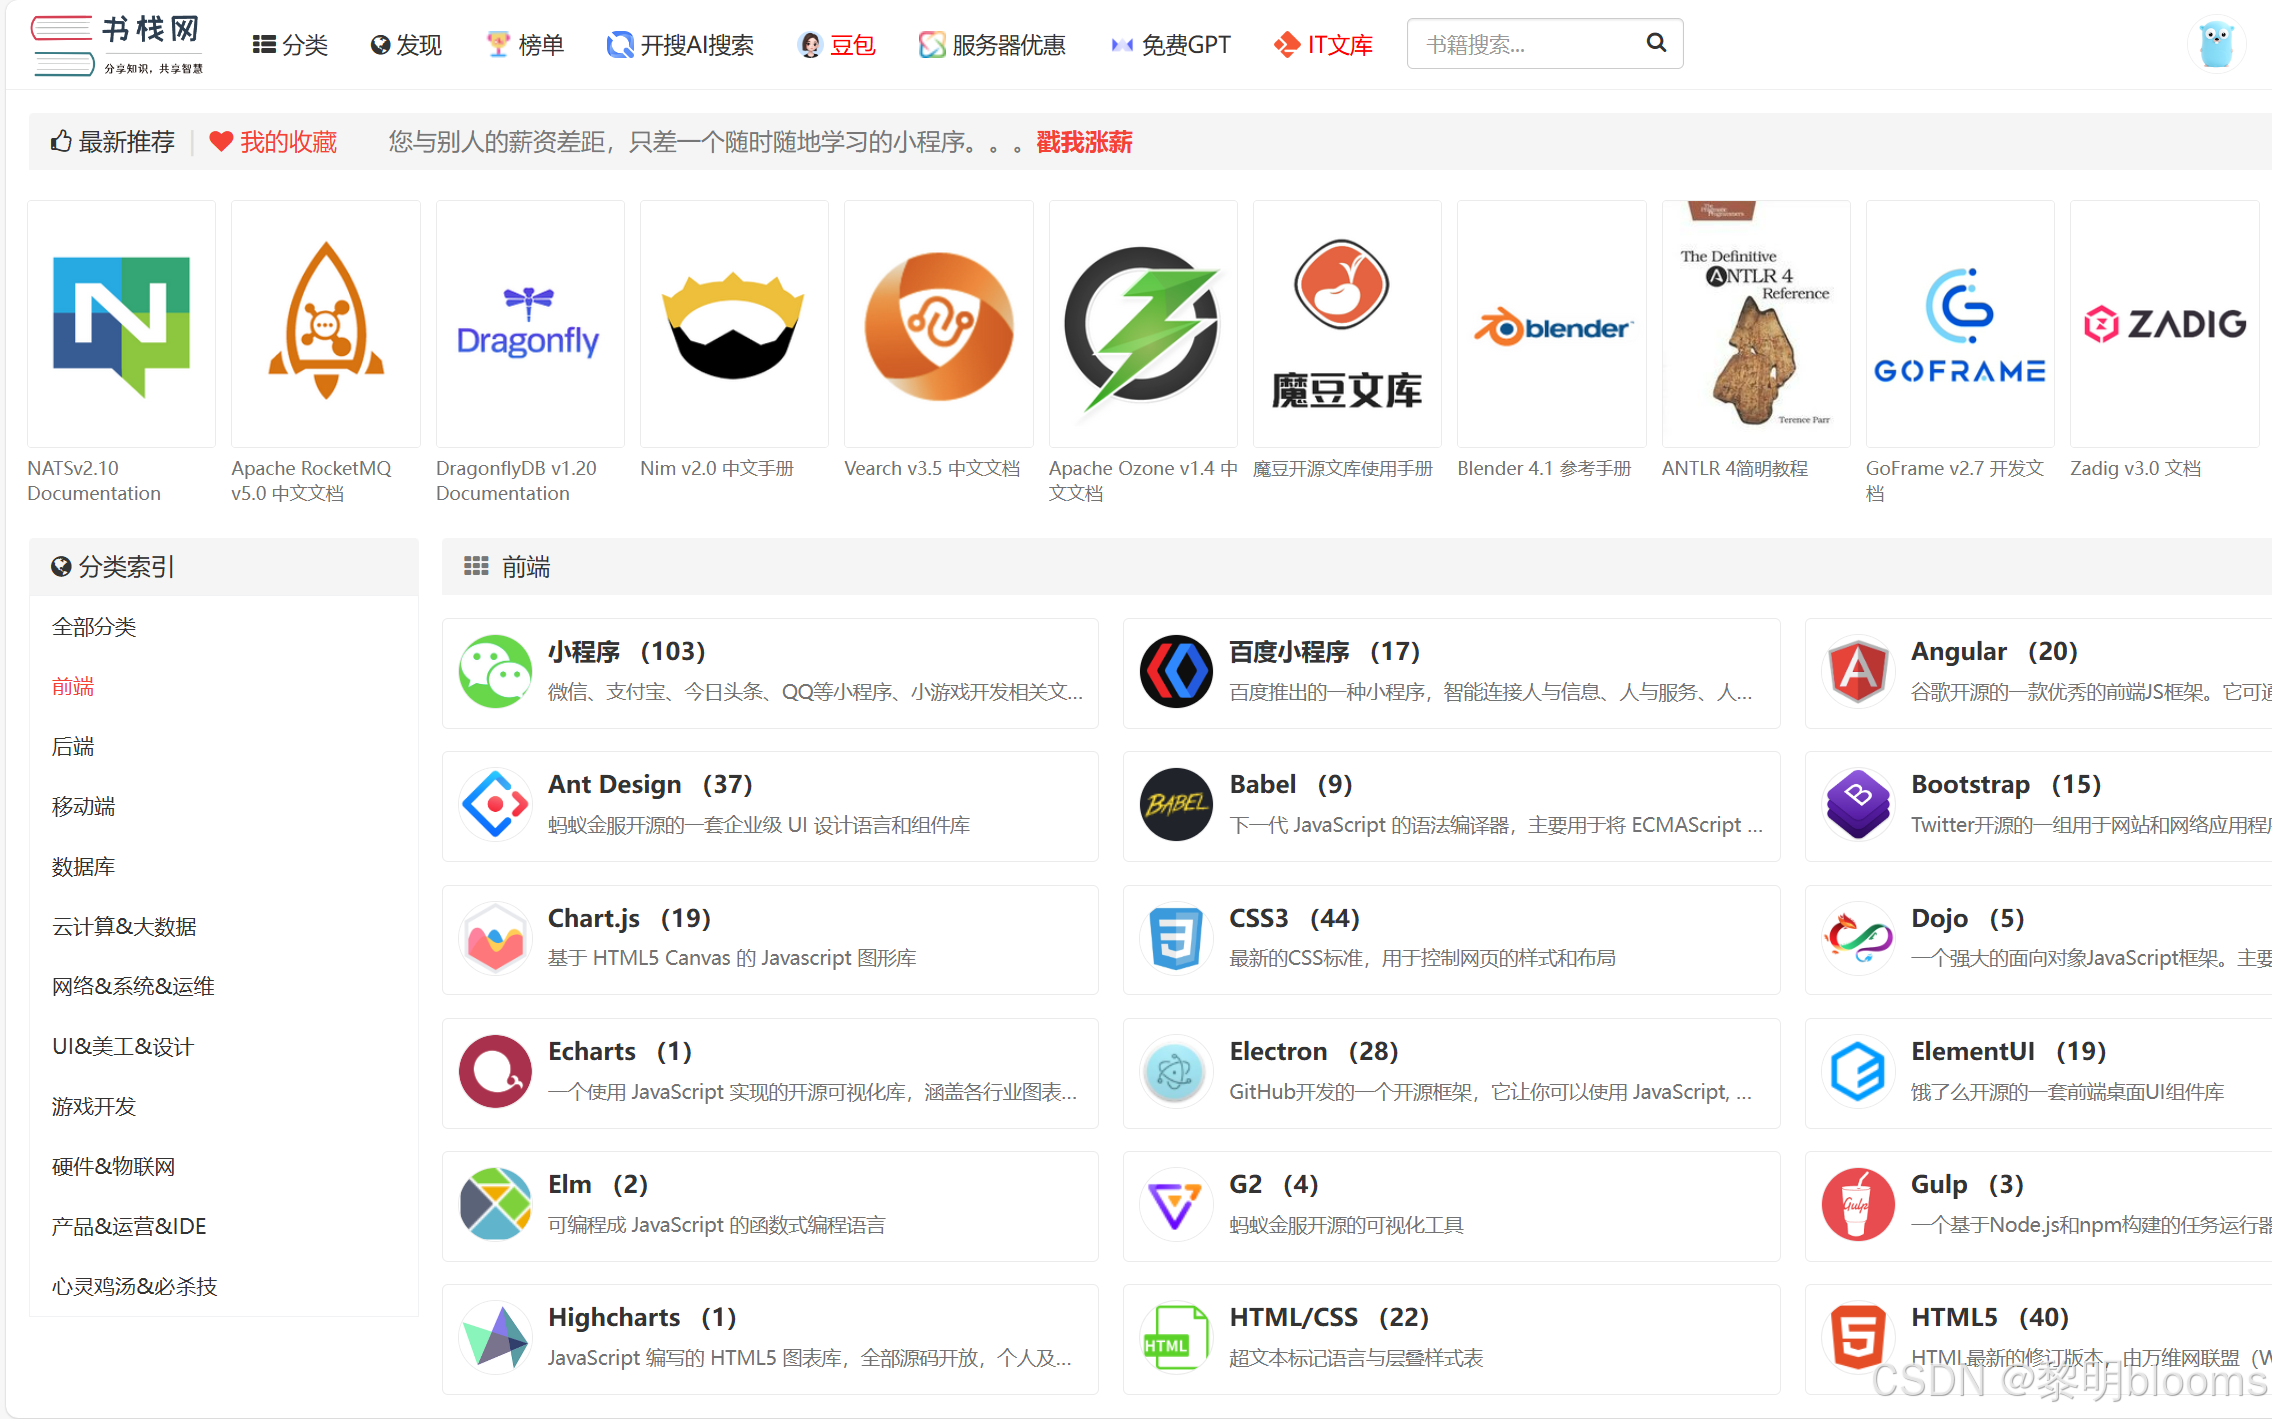Open GoFrame book cover

tap(1960, 324)
